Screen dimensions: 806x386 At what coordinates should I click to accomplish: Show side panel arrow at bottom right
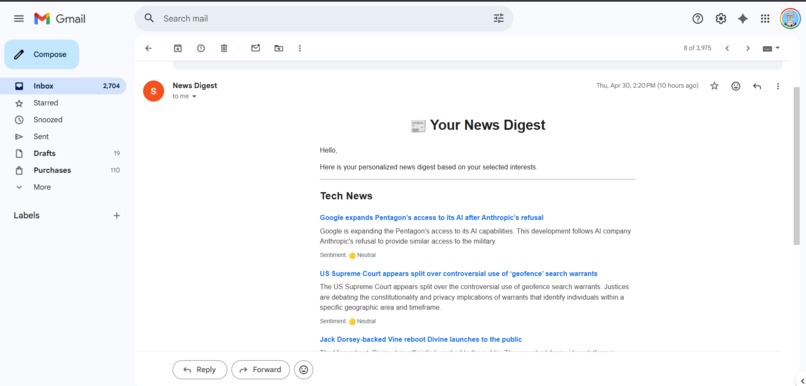click(x=802, y=381)
